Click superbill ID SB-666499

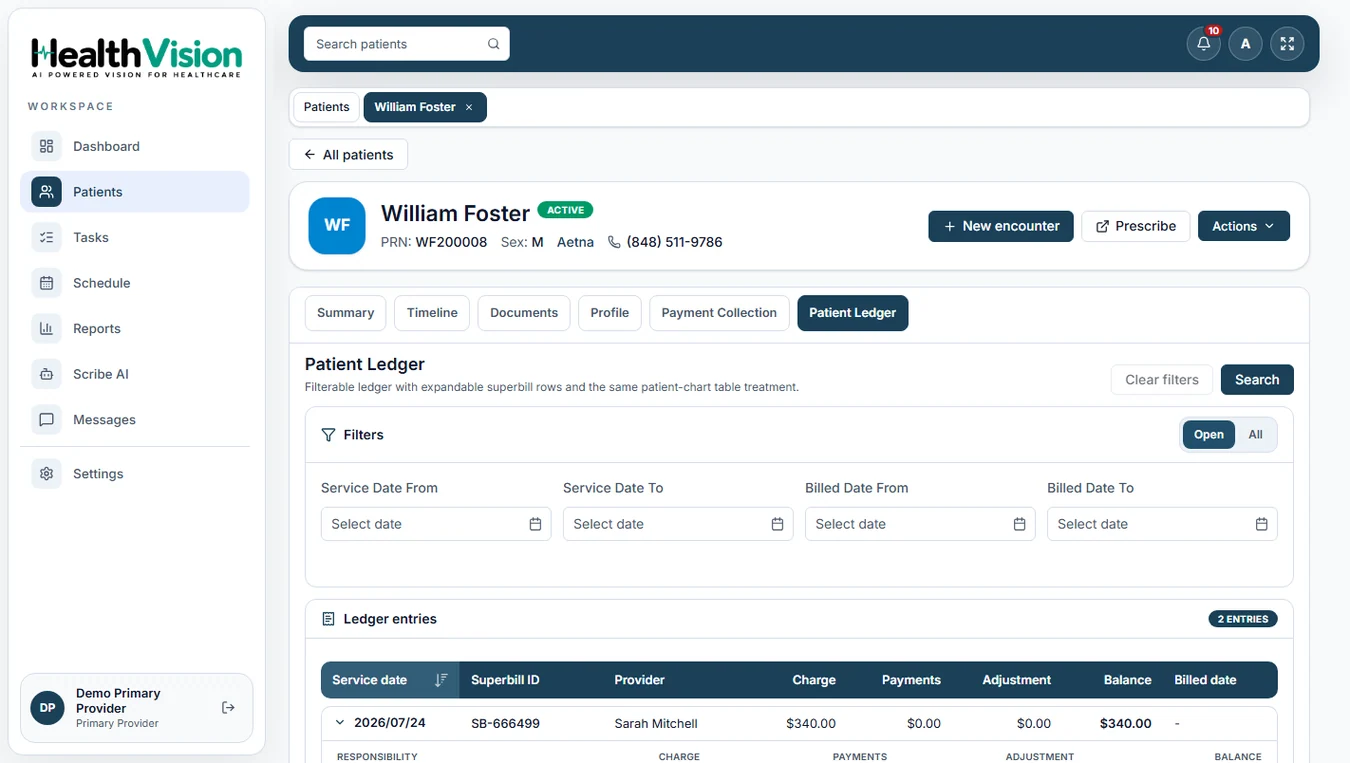tap(505, 723)
